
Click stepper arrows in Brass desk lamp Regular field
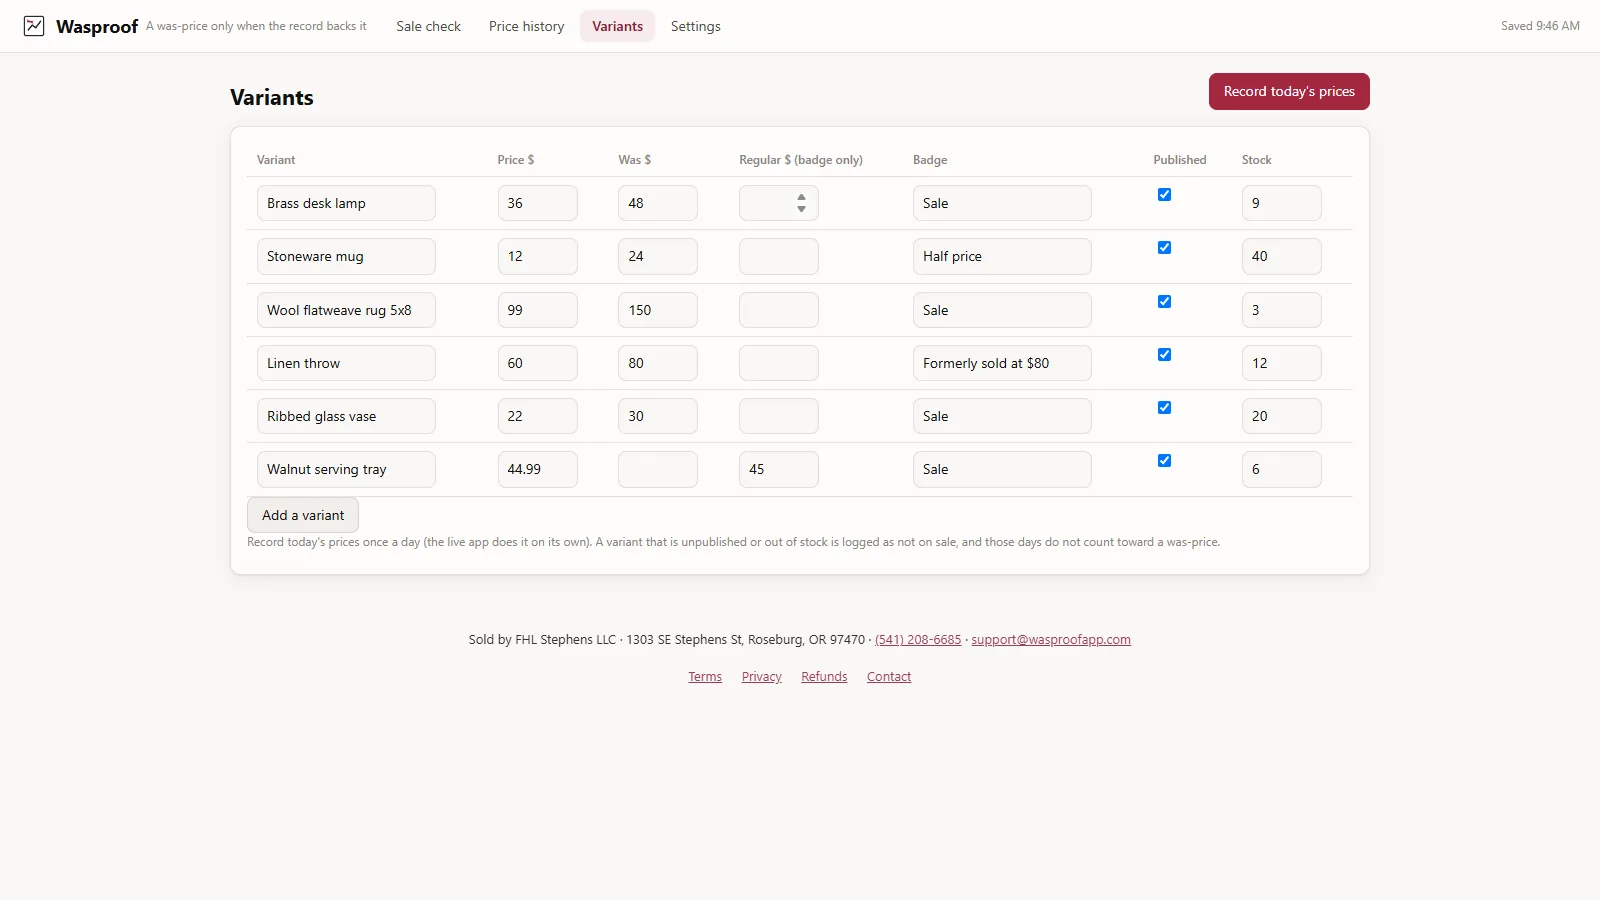pos(801,203)
